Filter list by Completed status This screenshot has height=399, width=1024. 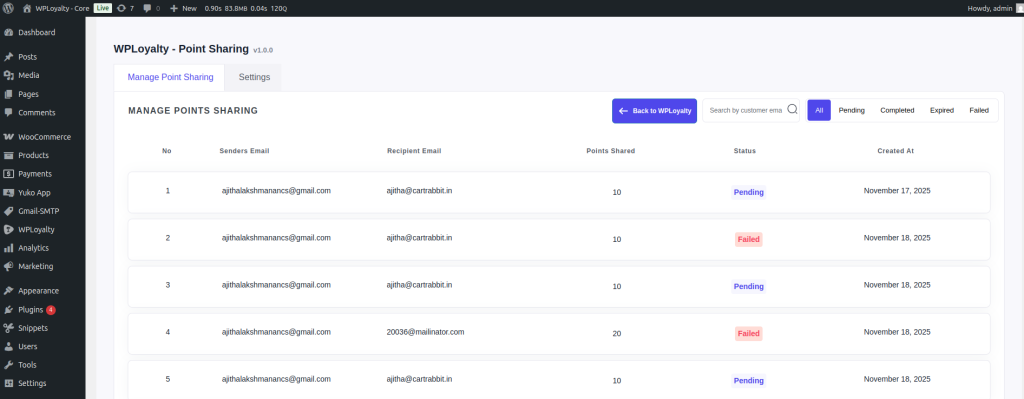click(897, 110)
